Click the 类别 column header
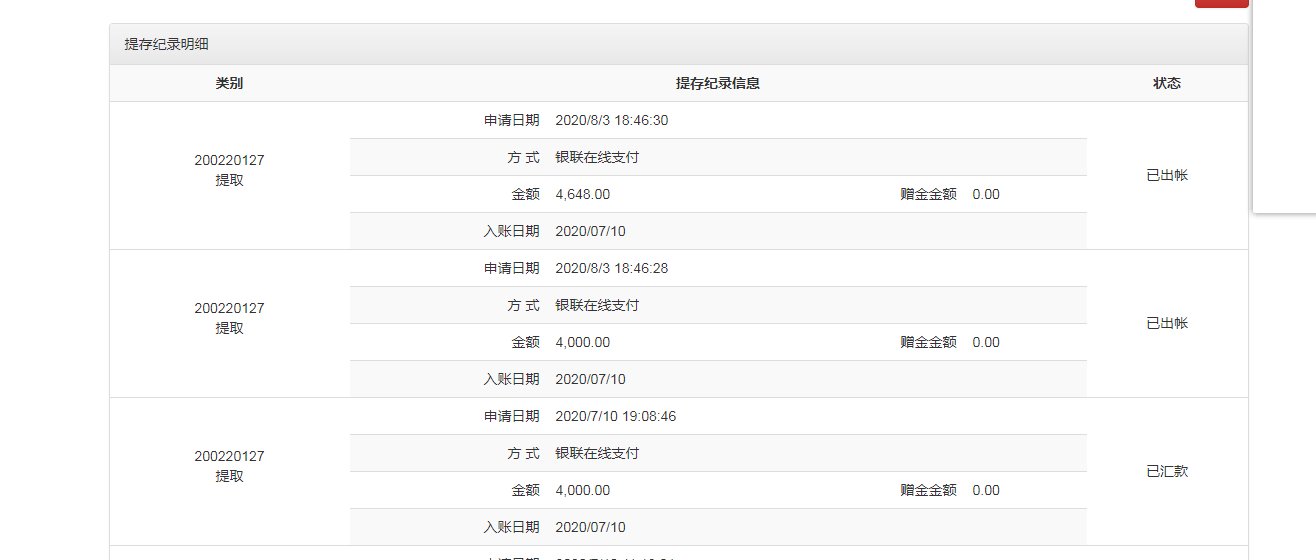The image size is (1316, 560). [x=229, y=84]
